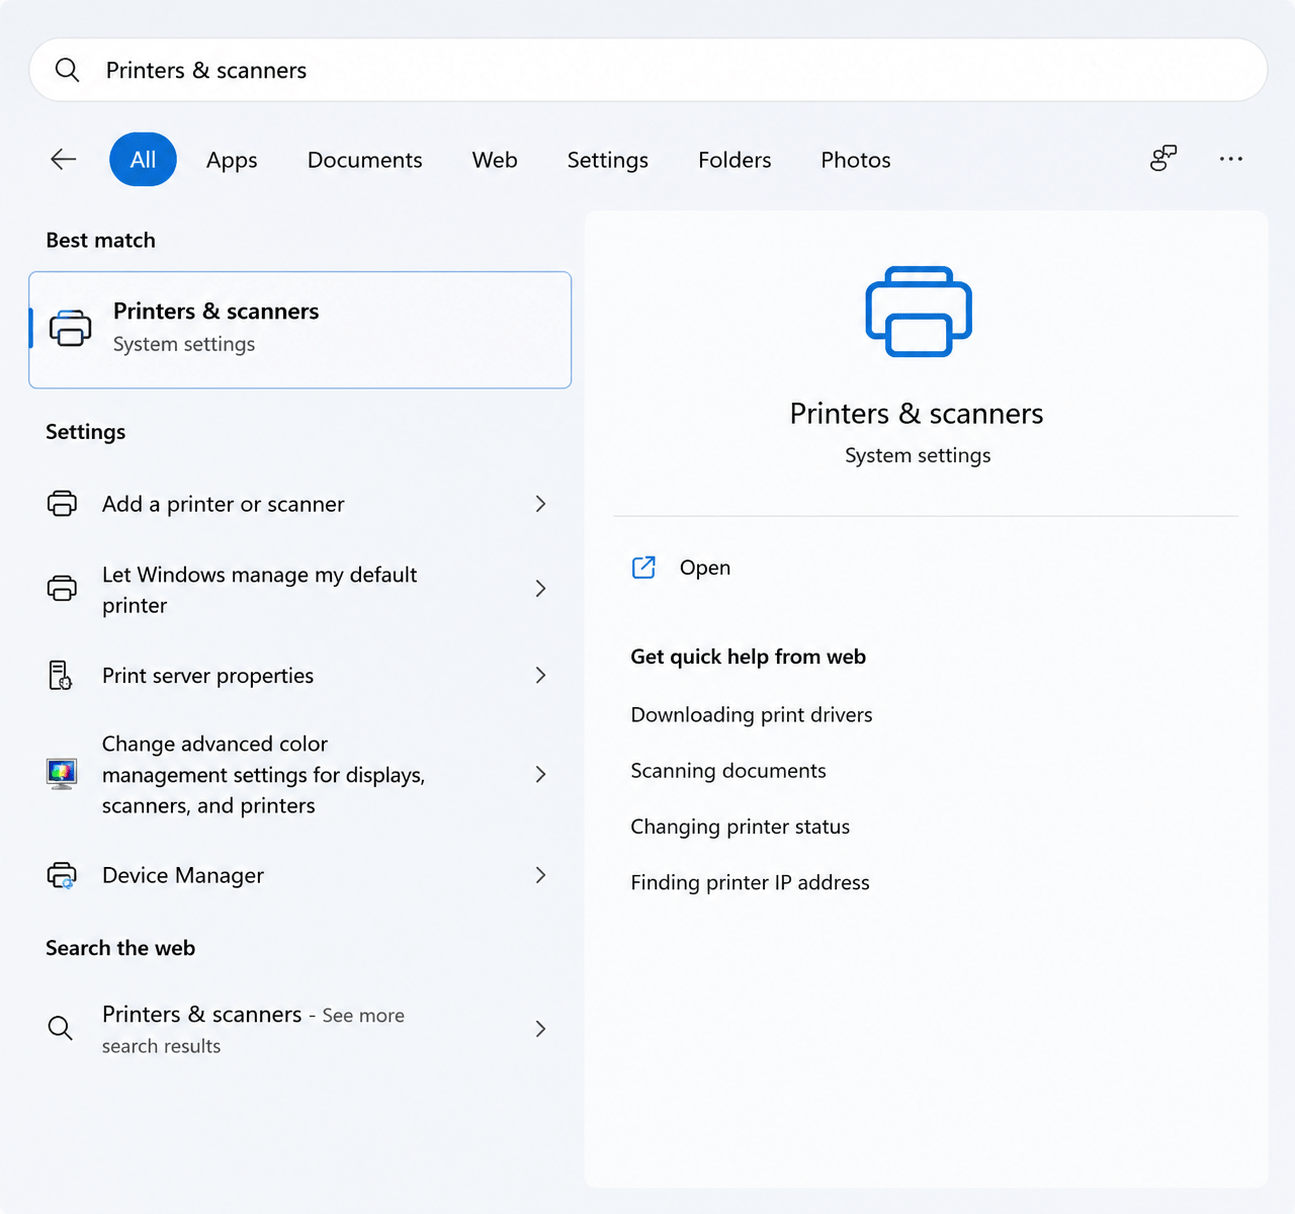Open Scanning documents help link
This screenshot has width=1295, height=1214.
729,771
